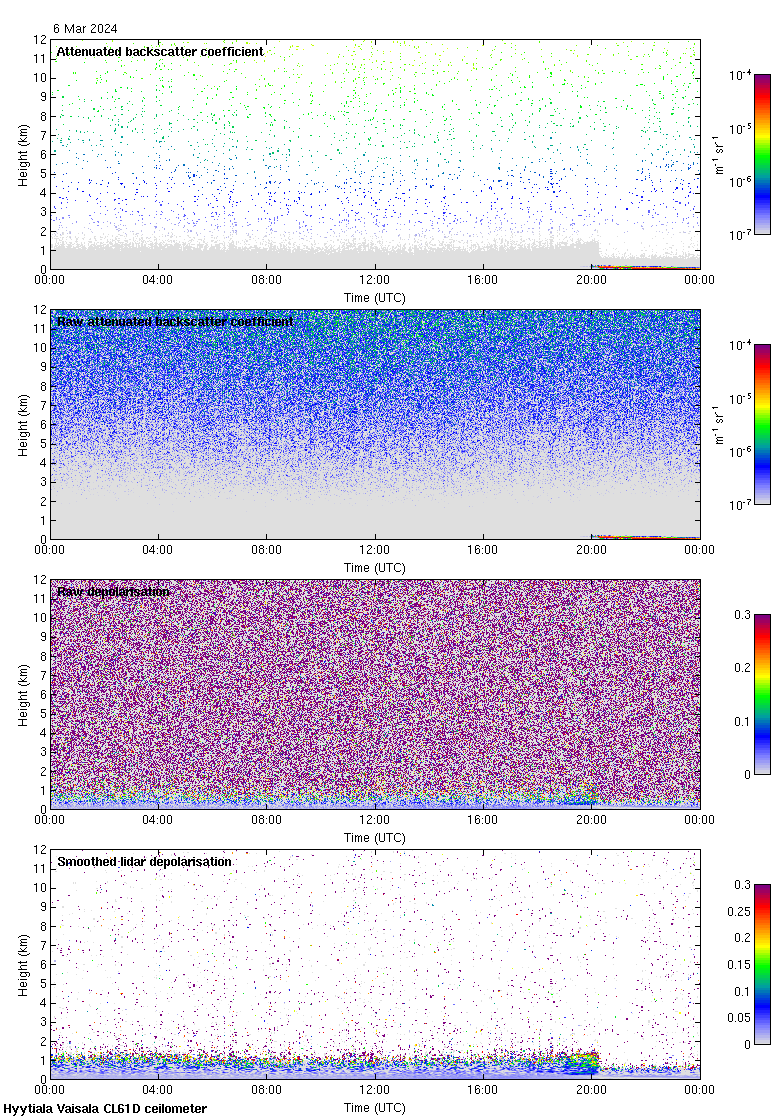Click the m⁻¹ sr⁻¹ unit label of top colorbar
Screen dimensions: 780x1120
pos(719,154)
